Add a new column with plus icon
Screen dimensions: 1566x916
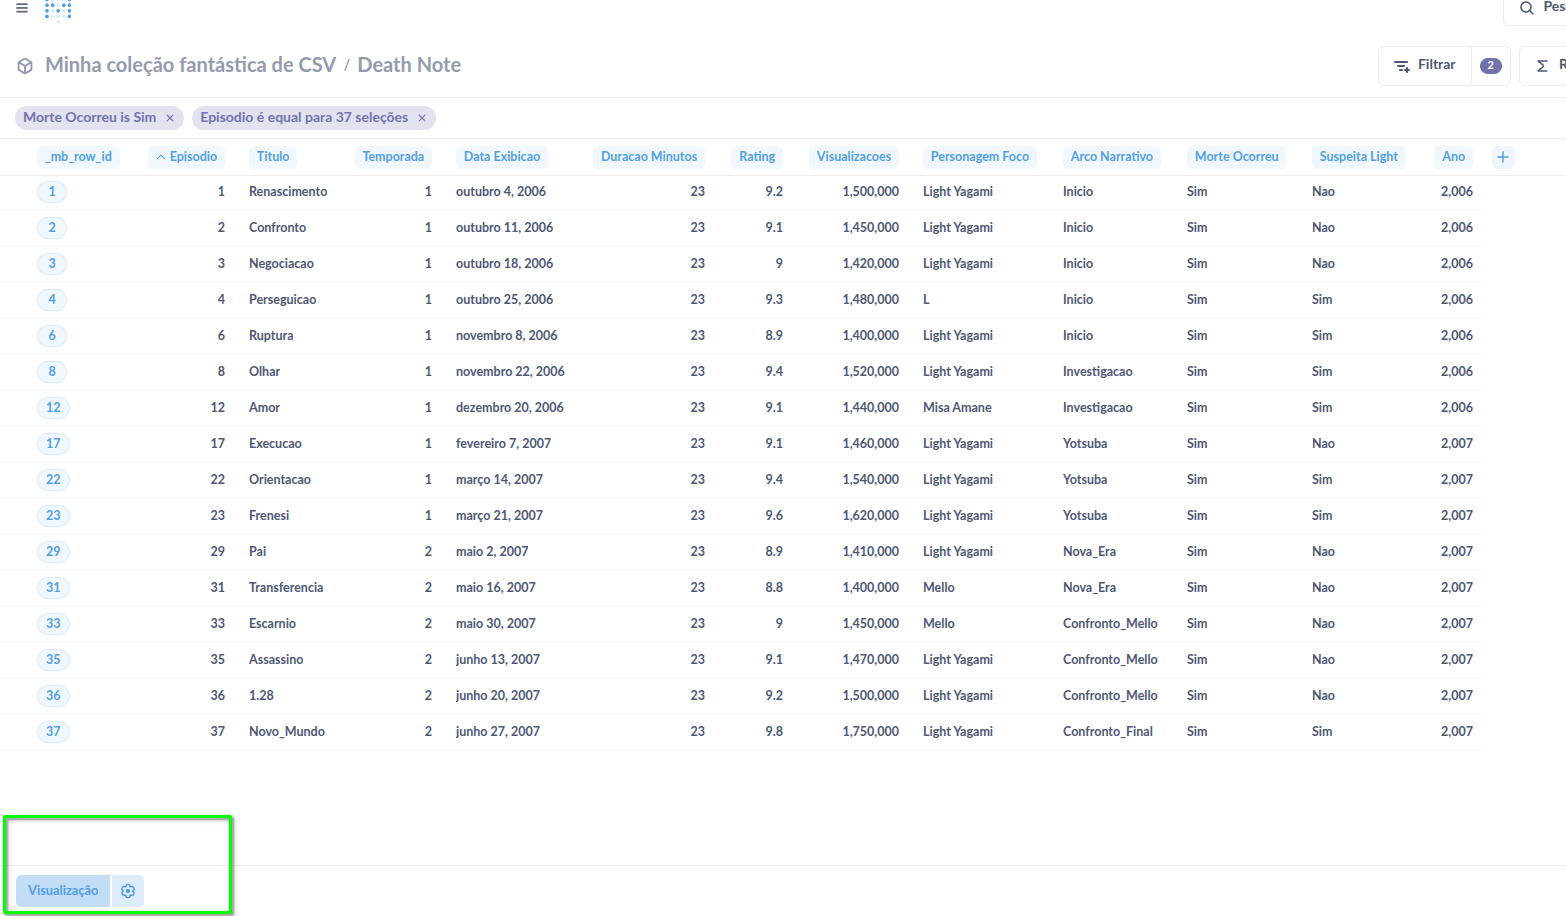(1502, 157)
